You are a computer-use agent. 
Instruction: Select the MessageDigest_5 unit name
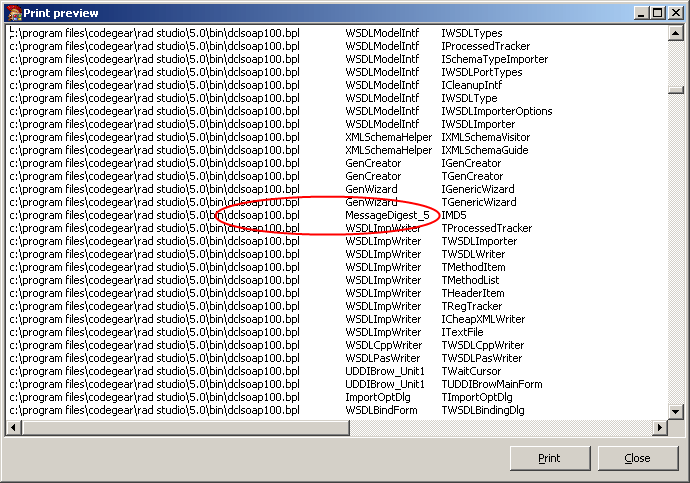click(387, 215)
